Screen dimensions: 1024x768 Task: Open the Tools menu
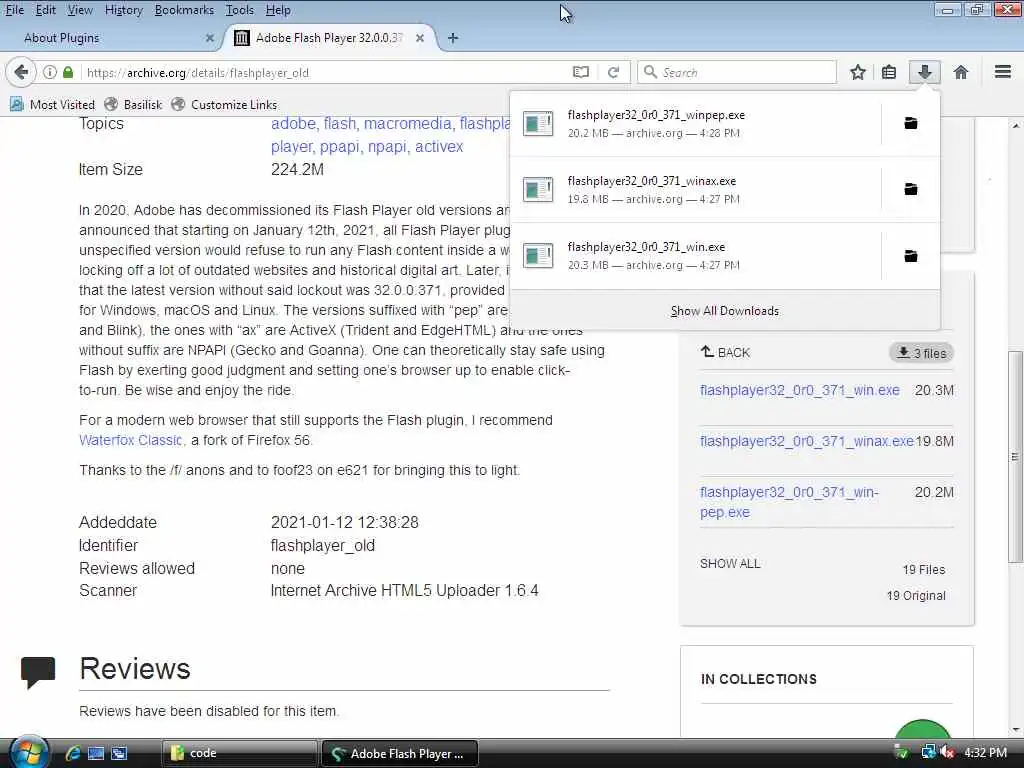pos(240,10)
